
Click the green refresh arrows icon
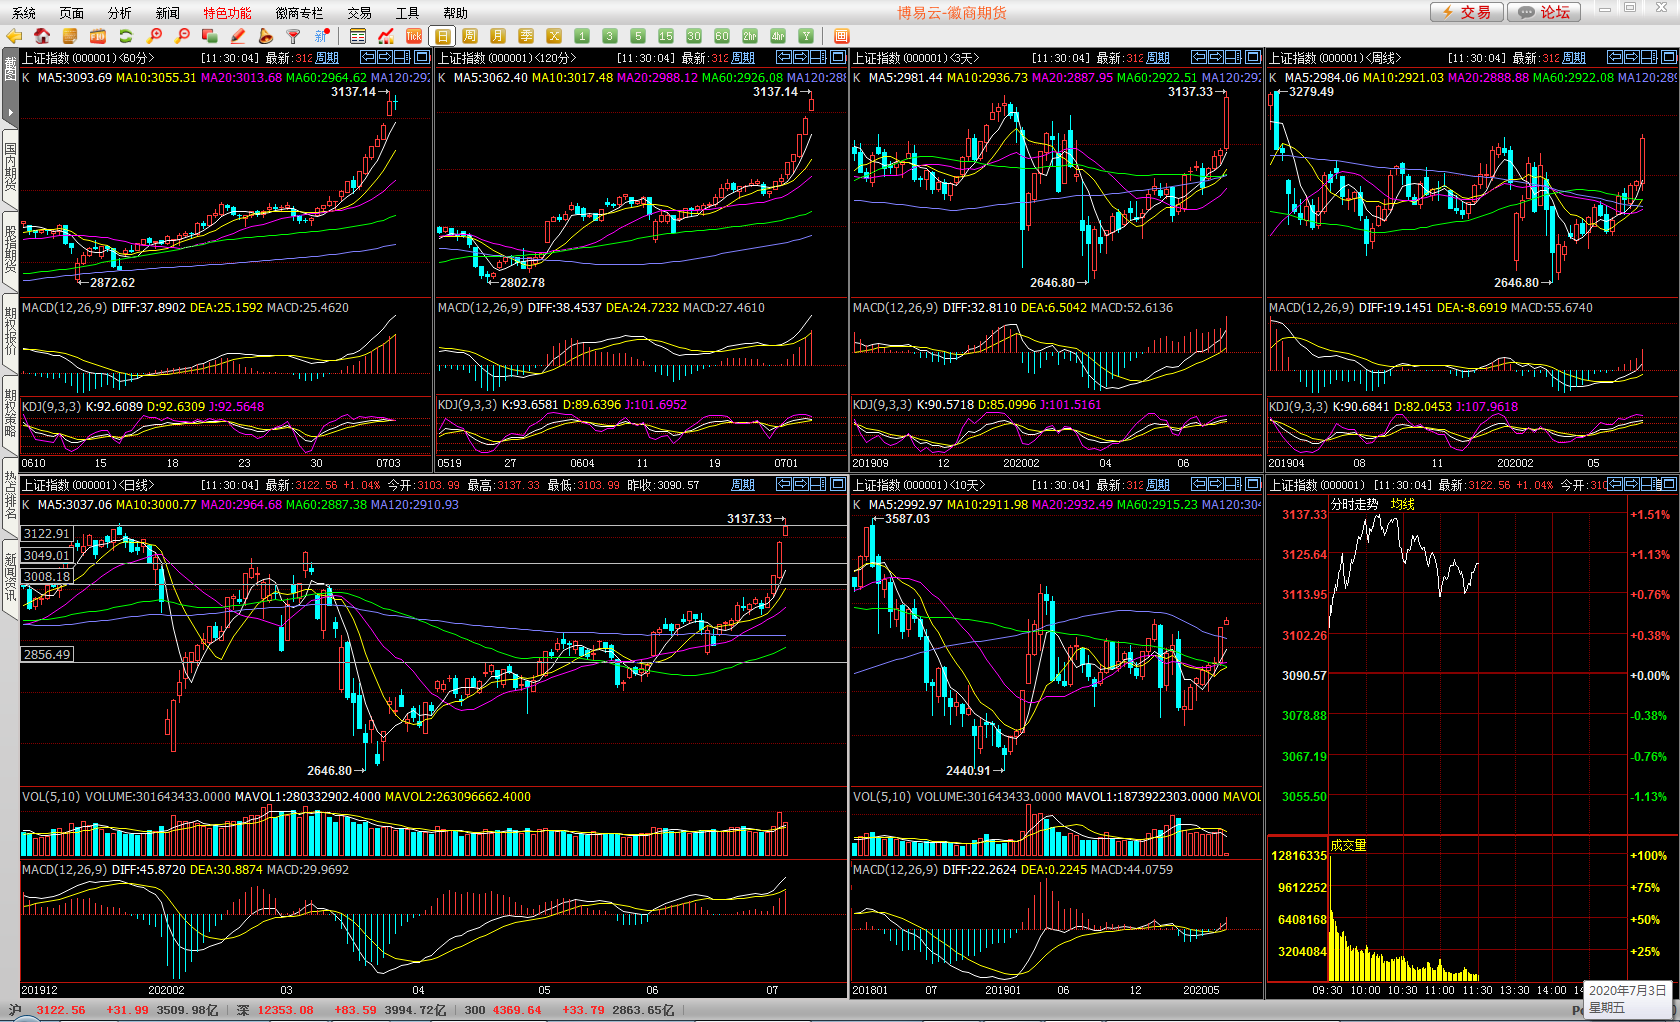click(126, 36)
